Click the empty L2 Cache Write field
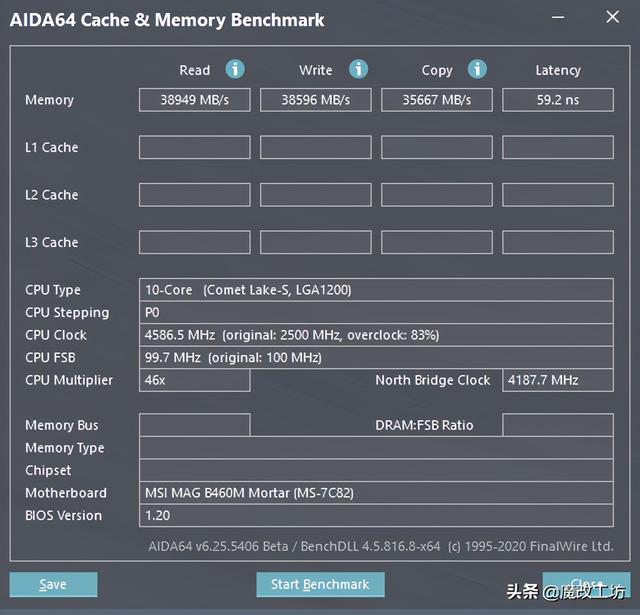 click(x=315, y=195)
